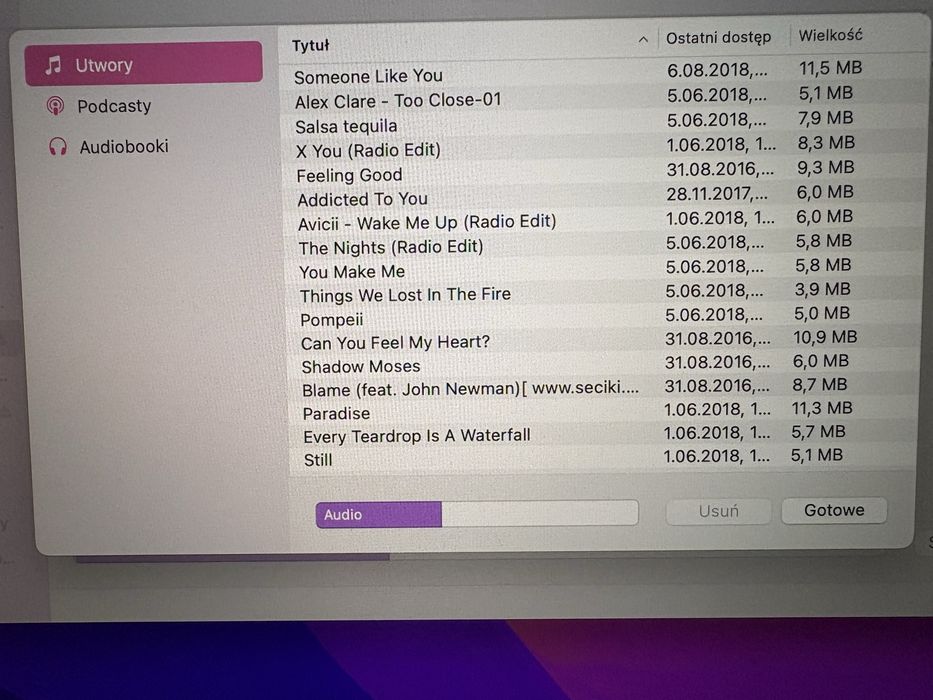Select the Shadow Moses track
The image size is (933, 700).
pos(601,364)
